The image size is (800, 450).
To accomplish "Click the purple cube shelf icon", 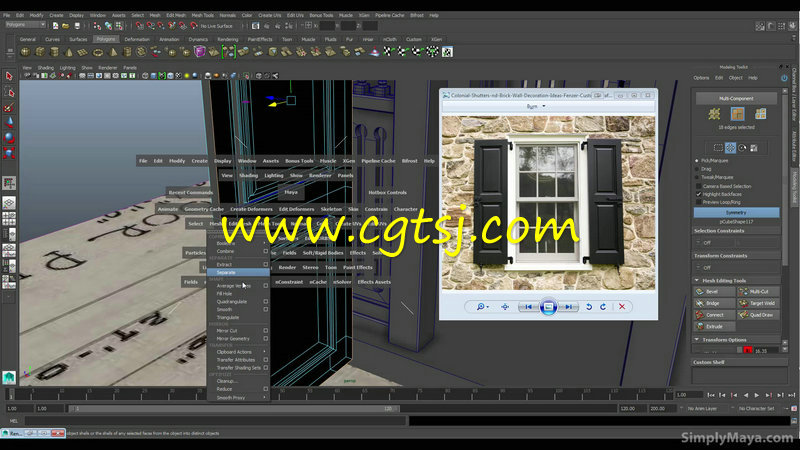I will pos(199,52).
